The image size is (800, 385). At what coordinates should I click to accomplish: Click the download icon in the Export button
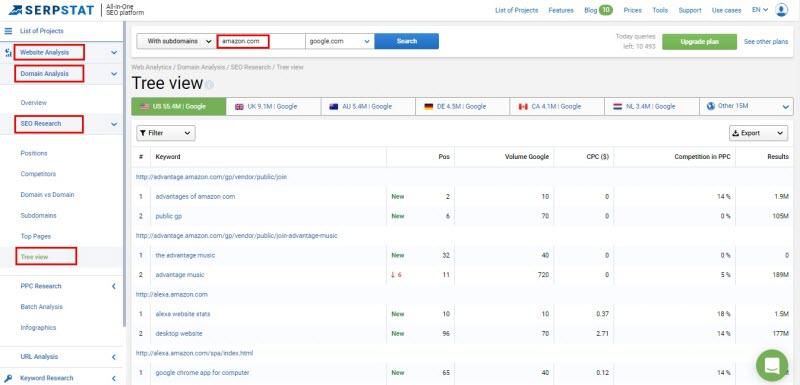[x=736, y=133]
